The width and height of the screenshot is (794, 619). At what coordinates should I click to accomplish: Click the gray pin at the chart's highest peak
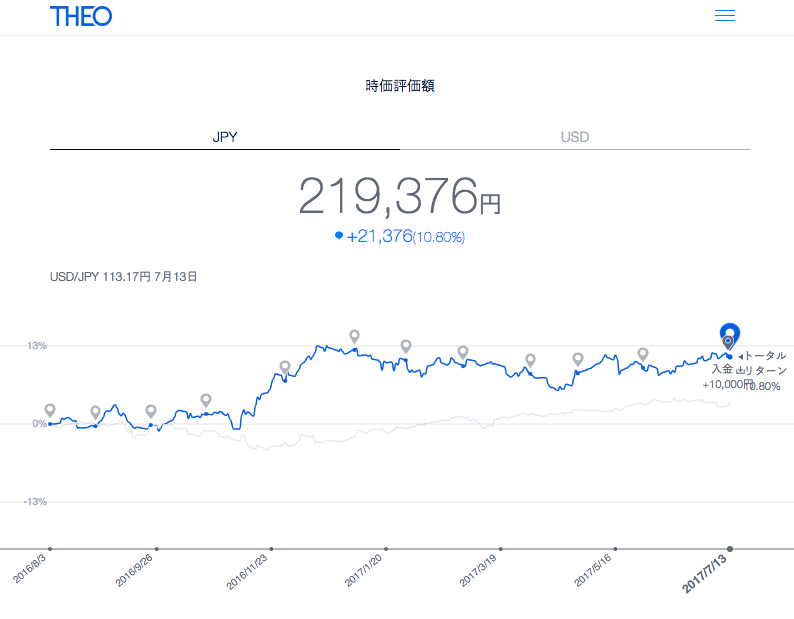coord(354,337)
